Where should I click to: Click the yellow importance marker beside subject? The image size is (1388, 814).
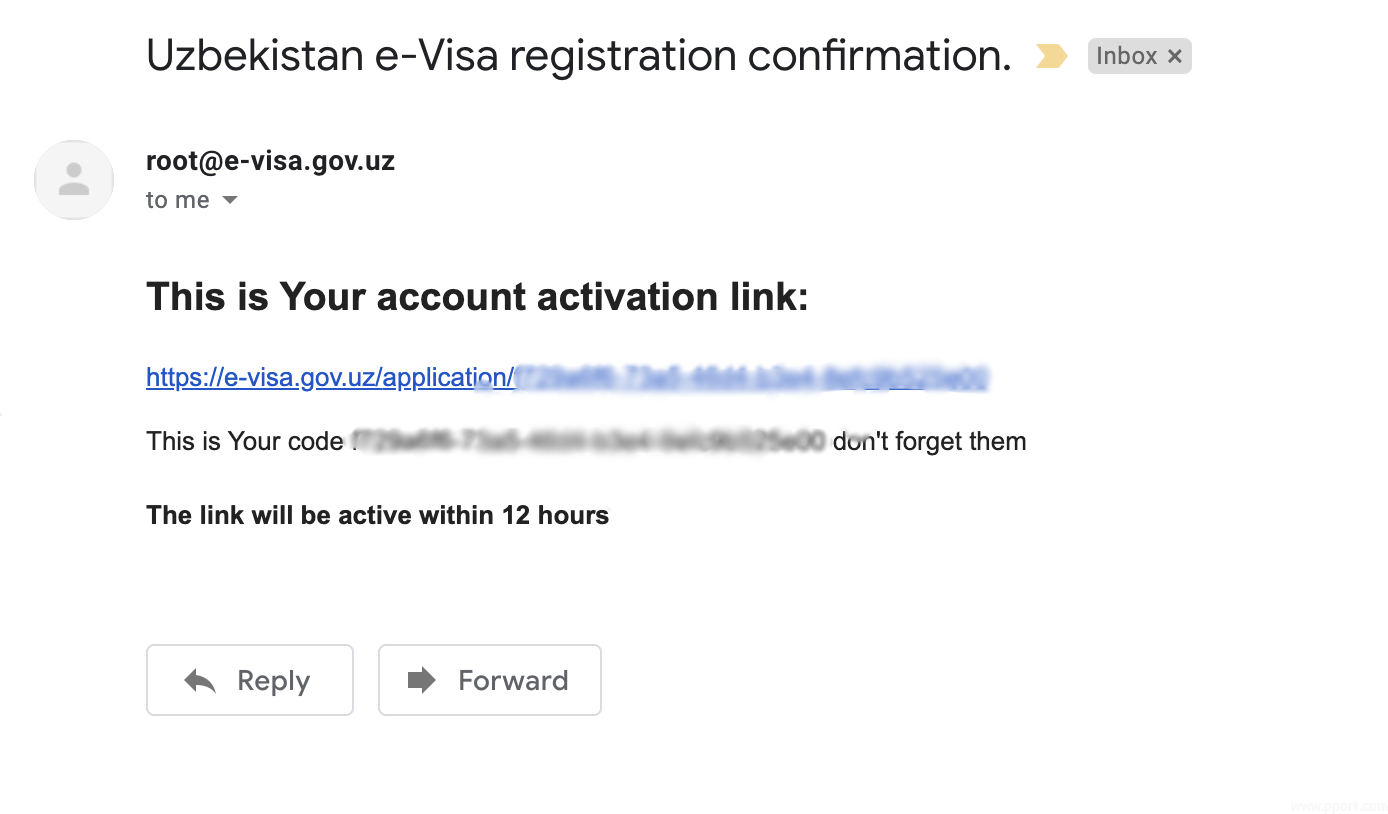click(x=1051, y=56)
